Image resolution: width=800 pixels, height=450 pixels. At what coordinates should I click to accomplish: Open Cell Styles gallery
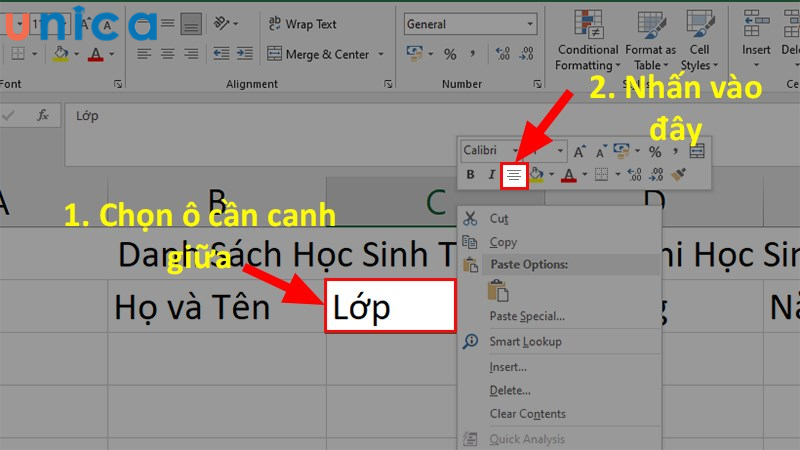point(699,40)
